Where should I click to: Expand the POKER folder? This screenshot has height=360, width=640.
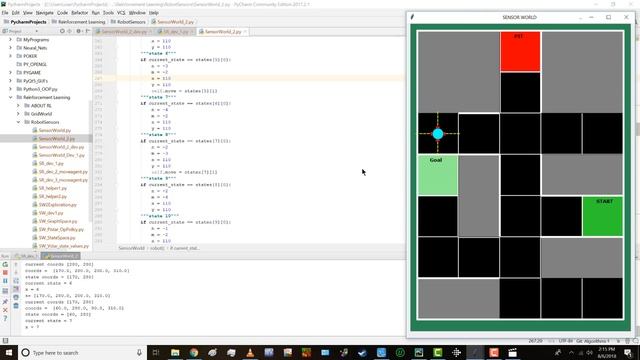pyautogui.click(x=11, y=56)
